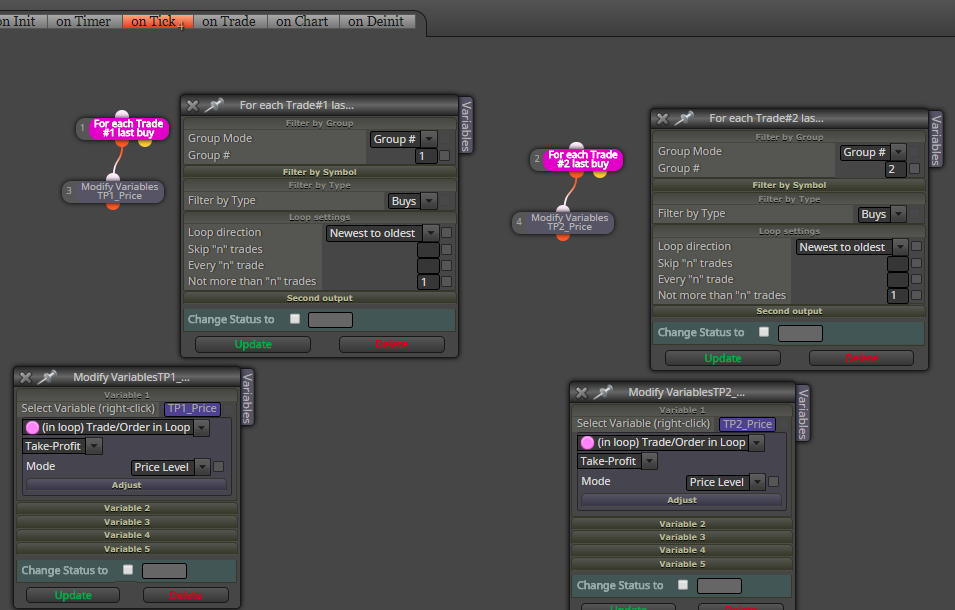This screenshot has height=610, width=955.
Task: Switch to the on Deinit tab
Action: pos(376,21)
